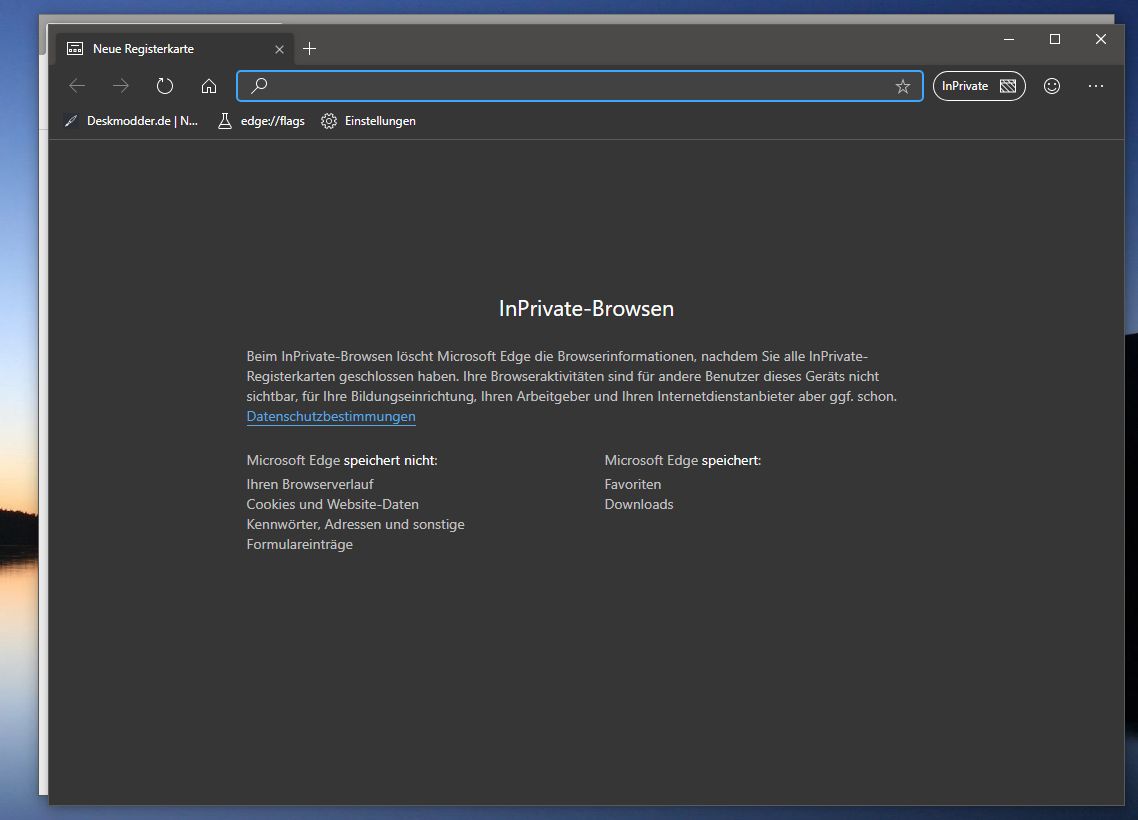Go back with the back arrow
Viewport: 1138px width, 820px height.
(x=77, y=86)
